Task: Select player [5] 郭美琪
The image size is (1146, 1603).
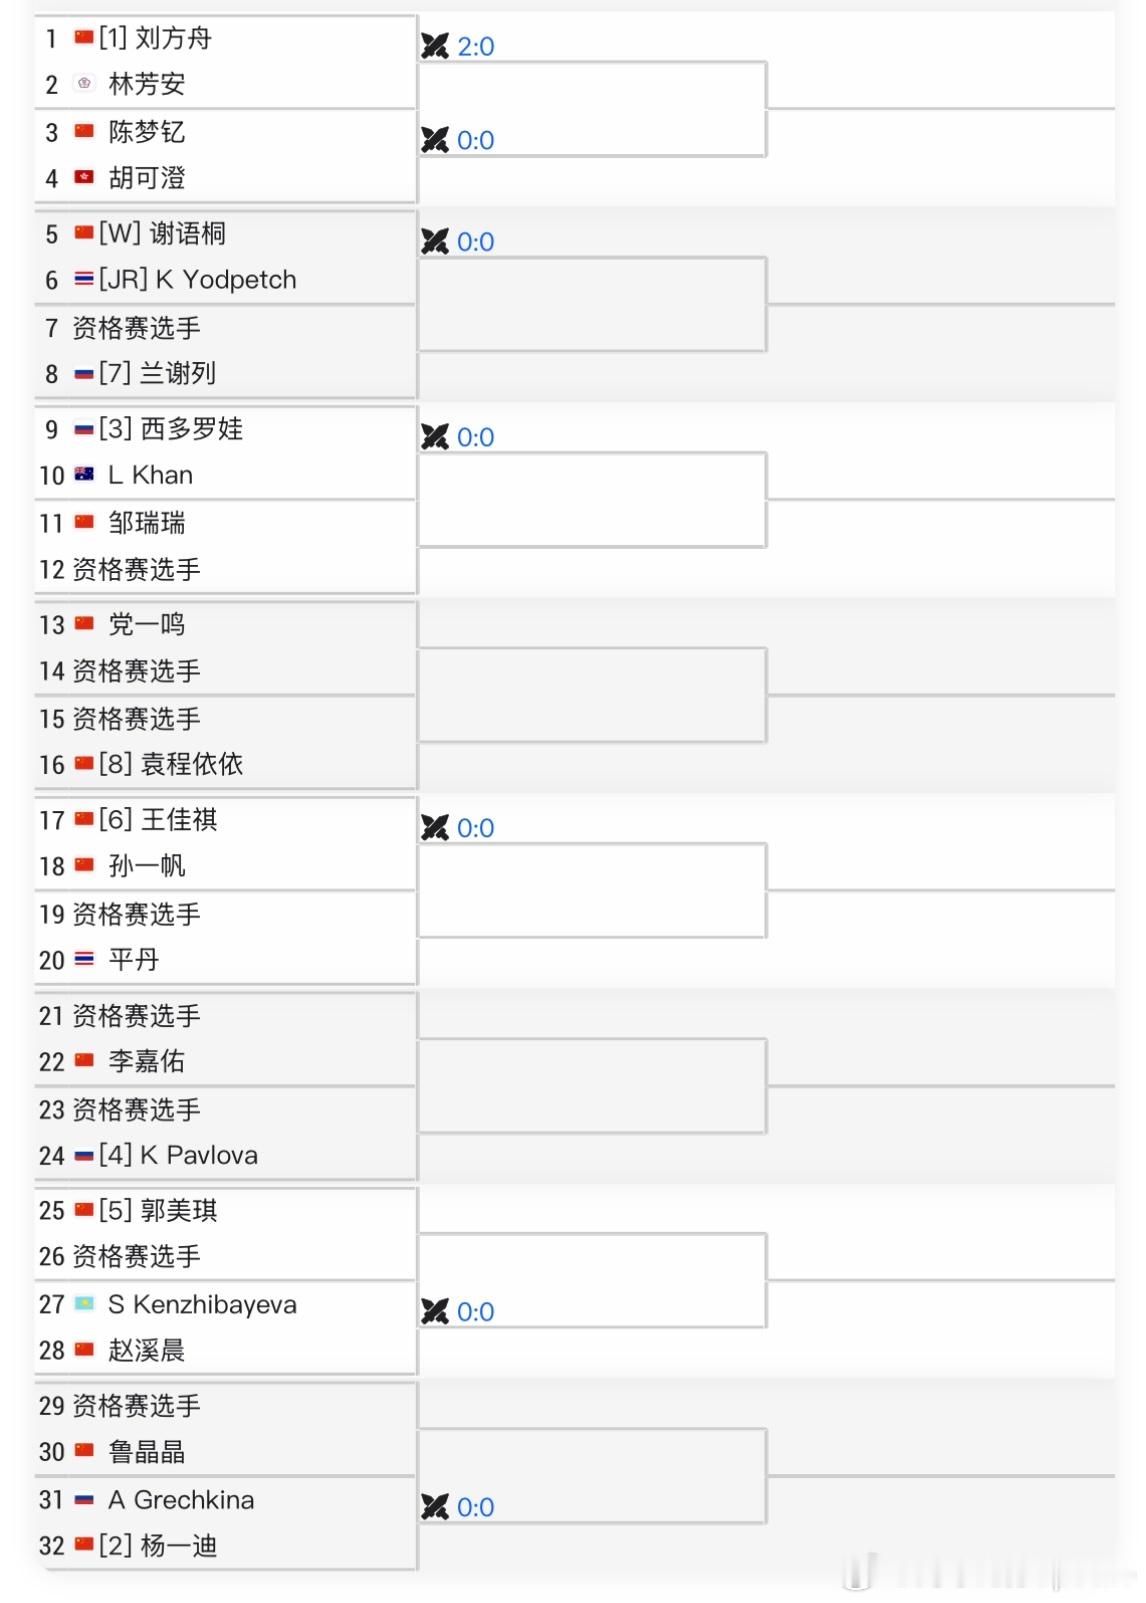Action: pyautogui.click(x=158, y=1211)
